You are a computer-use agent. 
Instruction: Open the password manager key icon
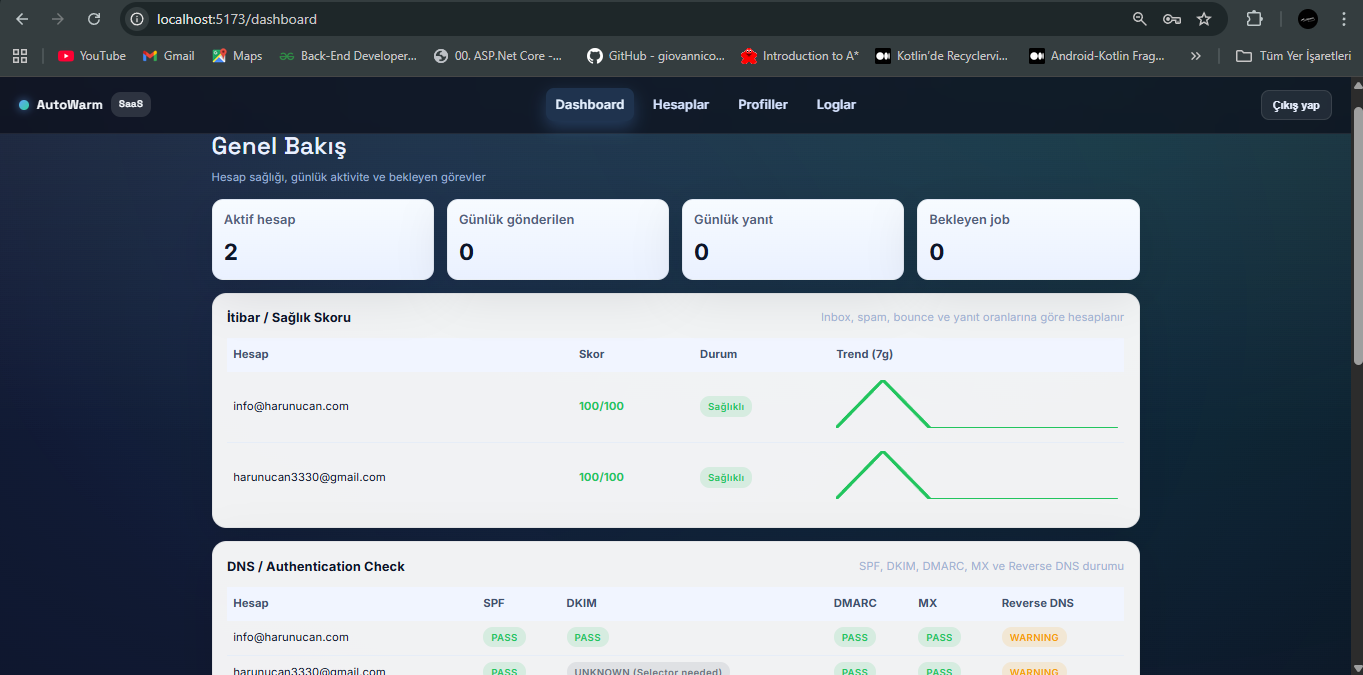click(x=1172, y=19)
